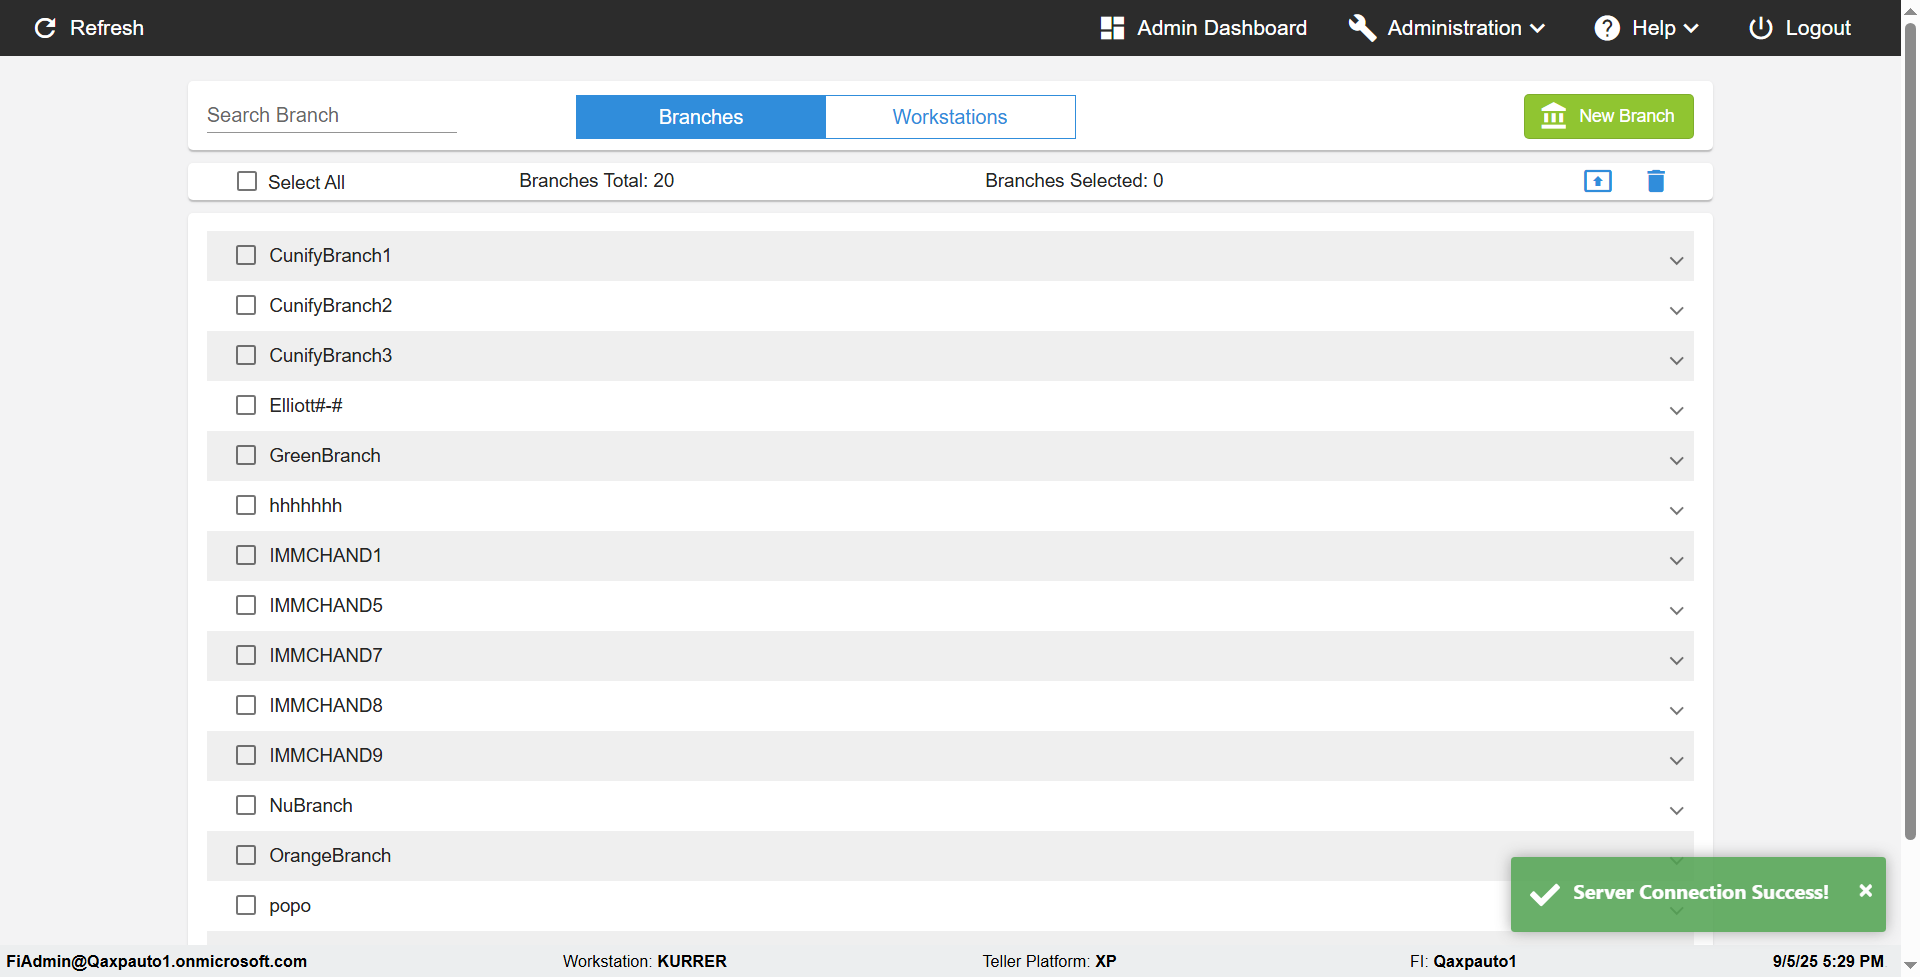Click the NuBranch branch name
Viewport: 1920px width, 977px height.
point(311,805)
